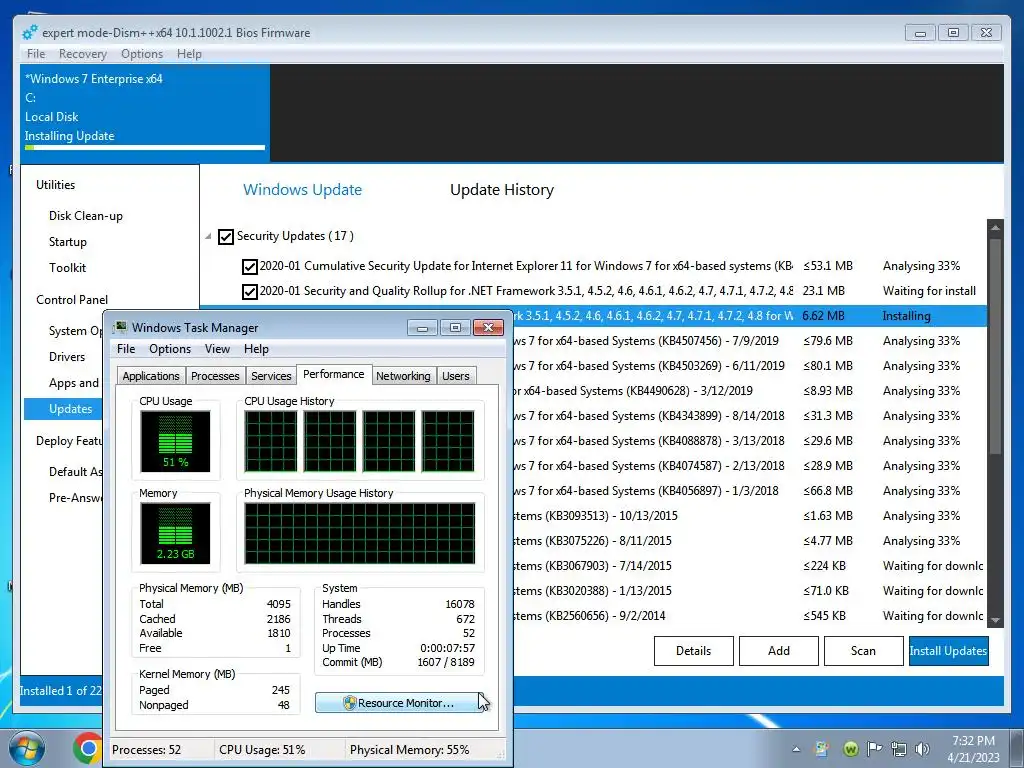Click the Add button

pos(778,650)
